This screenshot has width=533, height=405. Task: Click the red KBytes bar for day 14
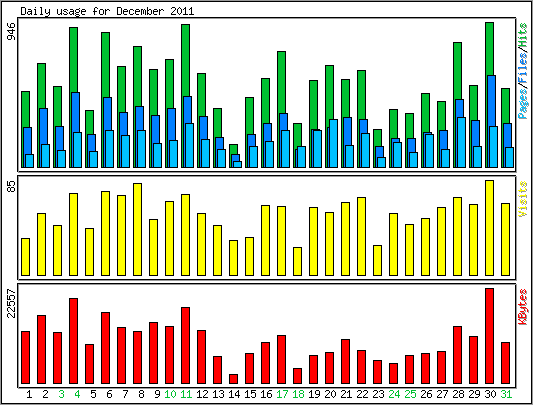point(234,379)
